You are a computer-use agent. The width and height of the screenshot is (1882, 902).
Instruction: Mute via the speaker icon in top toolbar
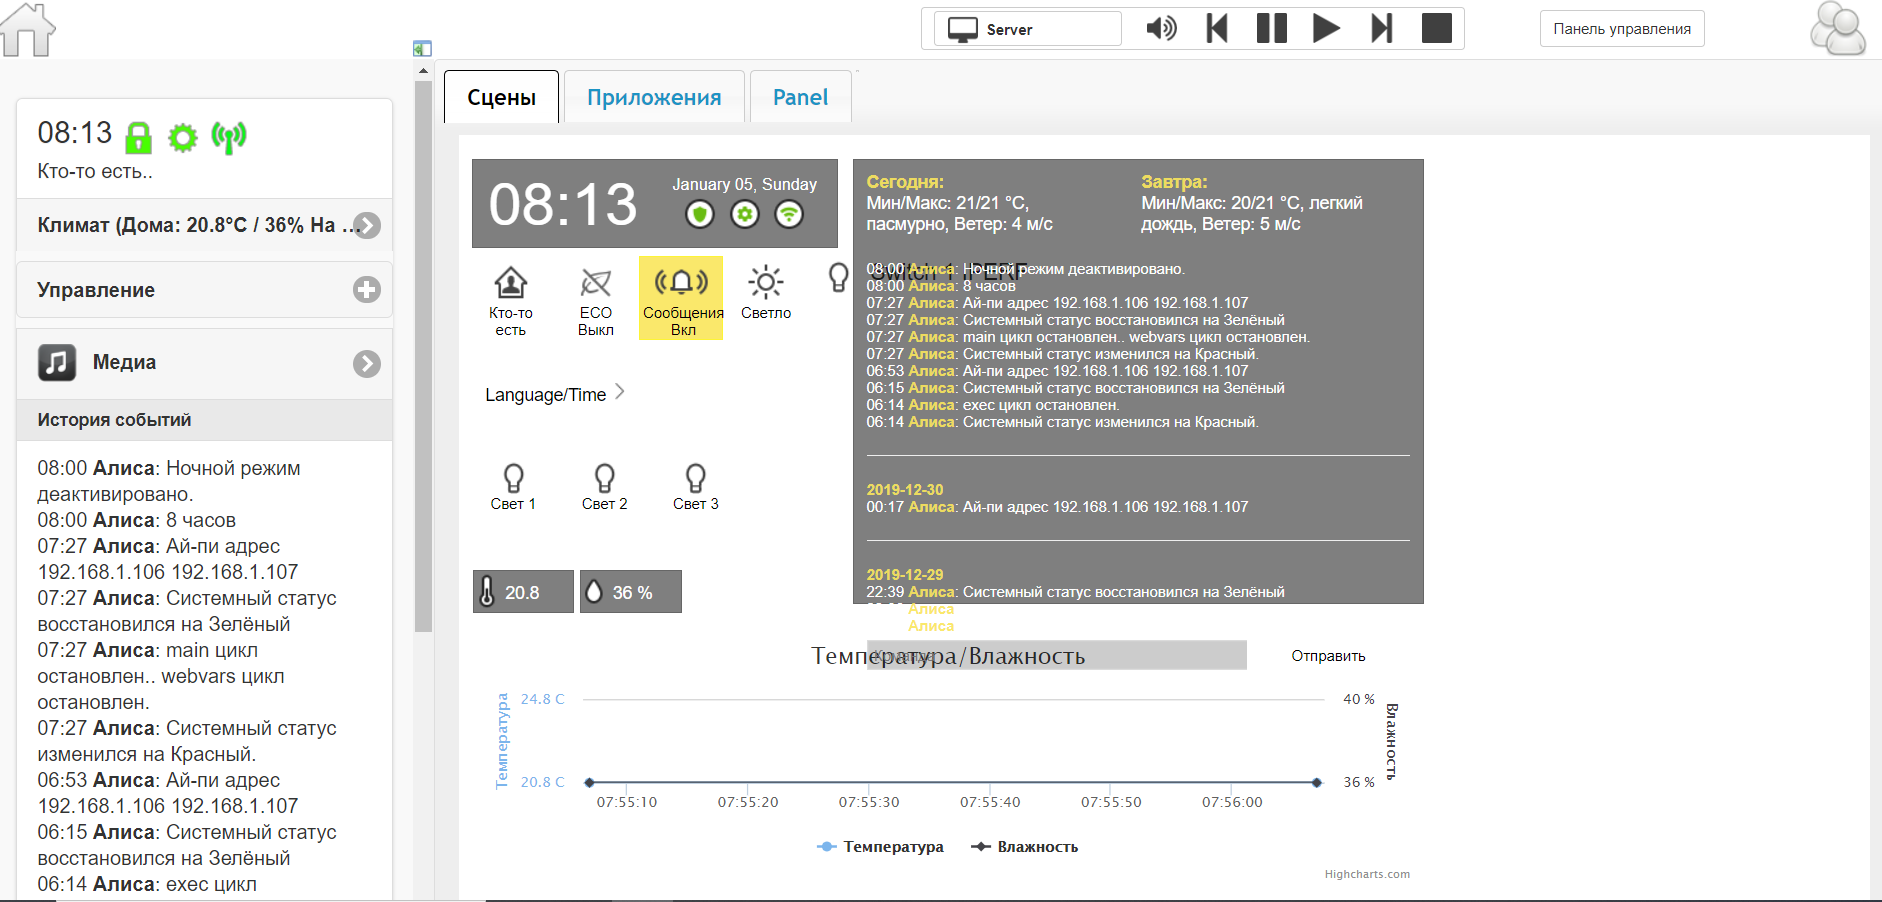pyautogui.click(x=1159, y=28)
